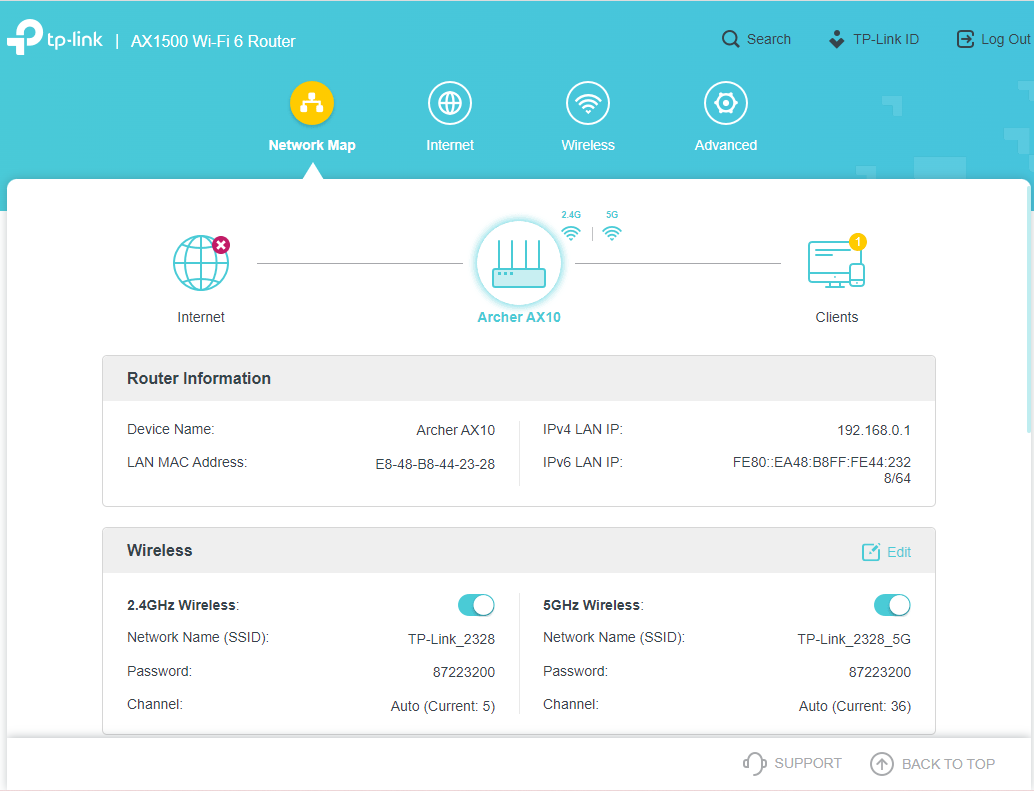The height and width of the screenshot is (791, 1034).
Task: Click the Archer AX10 router icon
Action: pos(519,263)
